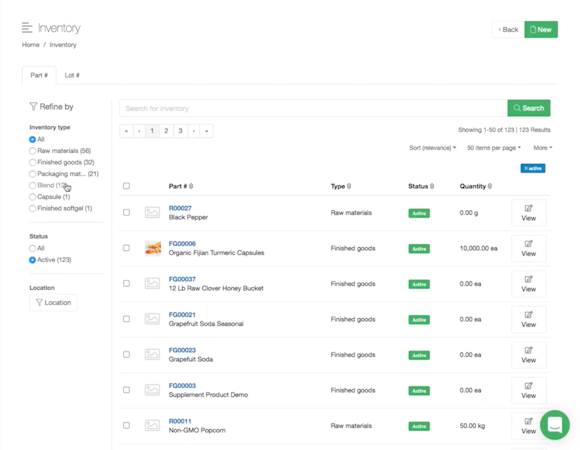Expand the 50 items per page dropdown
The width and height of the screenshot is (580, 450).
(x=494, y=148)
